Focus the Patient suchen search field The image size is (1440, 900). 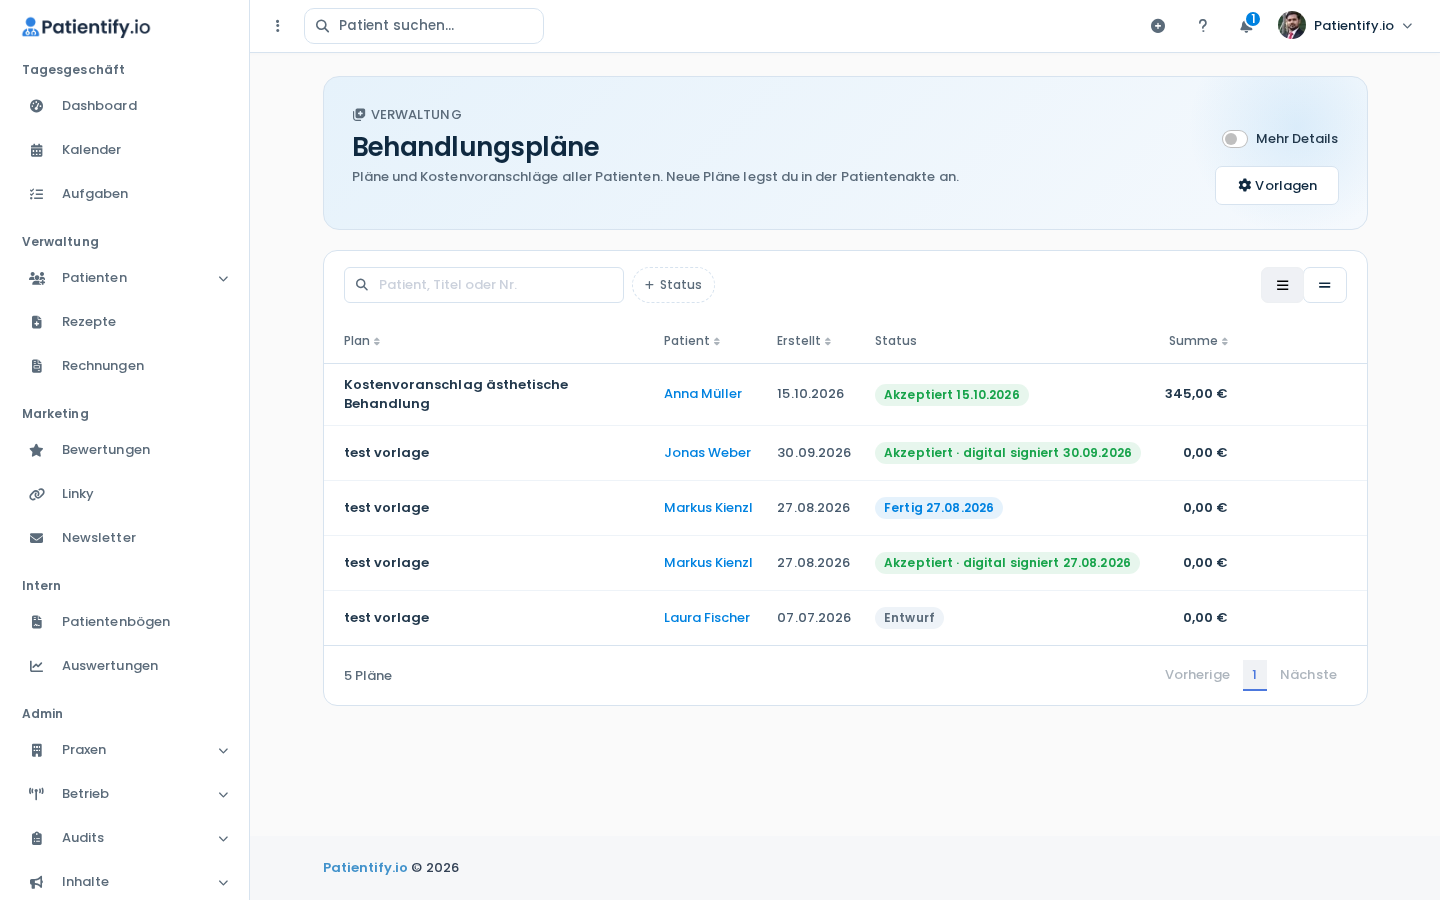click(x=424, y=26)
